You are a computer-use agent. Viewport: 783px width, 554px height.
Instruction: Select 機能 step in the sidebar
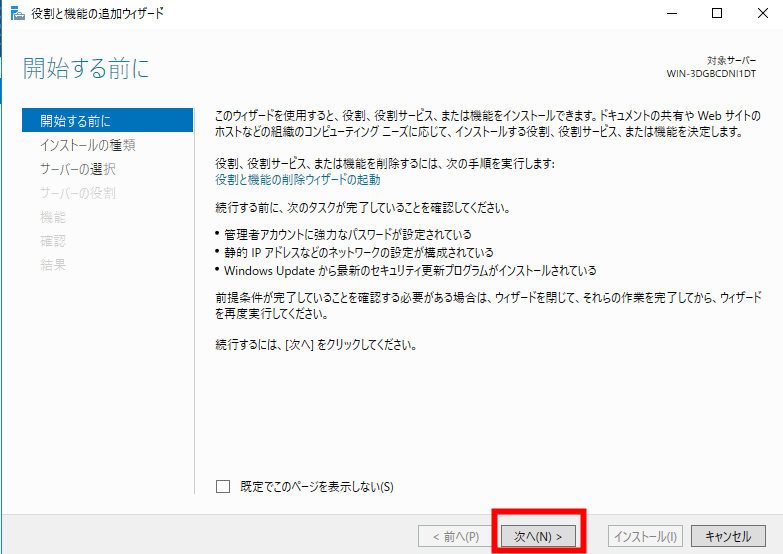[x=53, y=217]
